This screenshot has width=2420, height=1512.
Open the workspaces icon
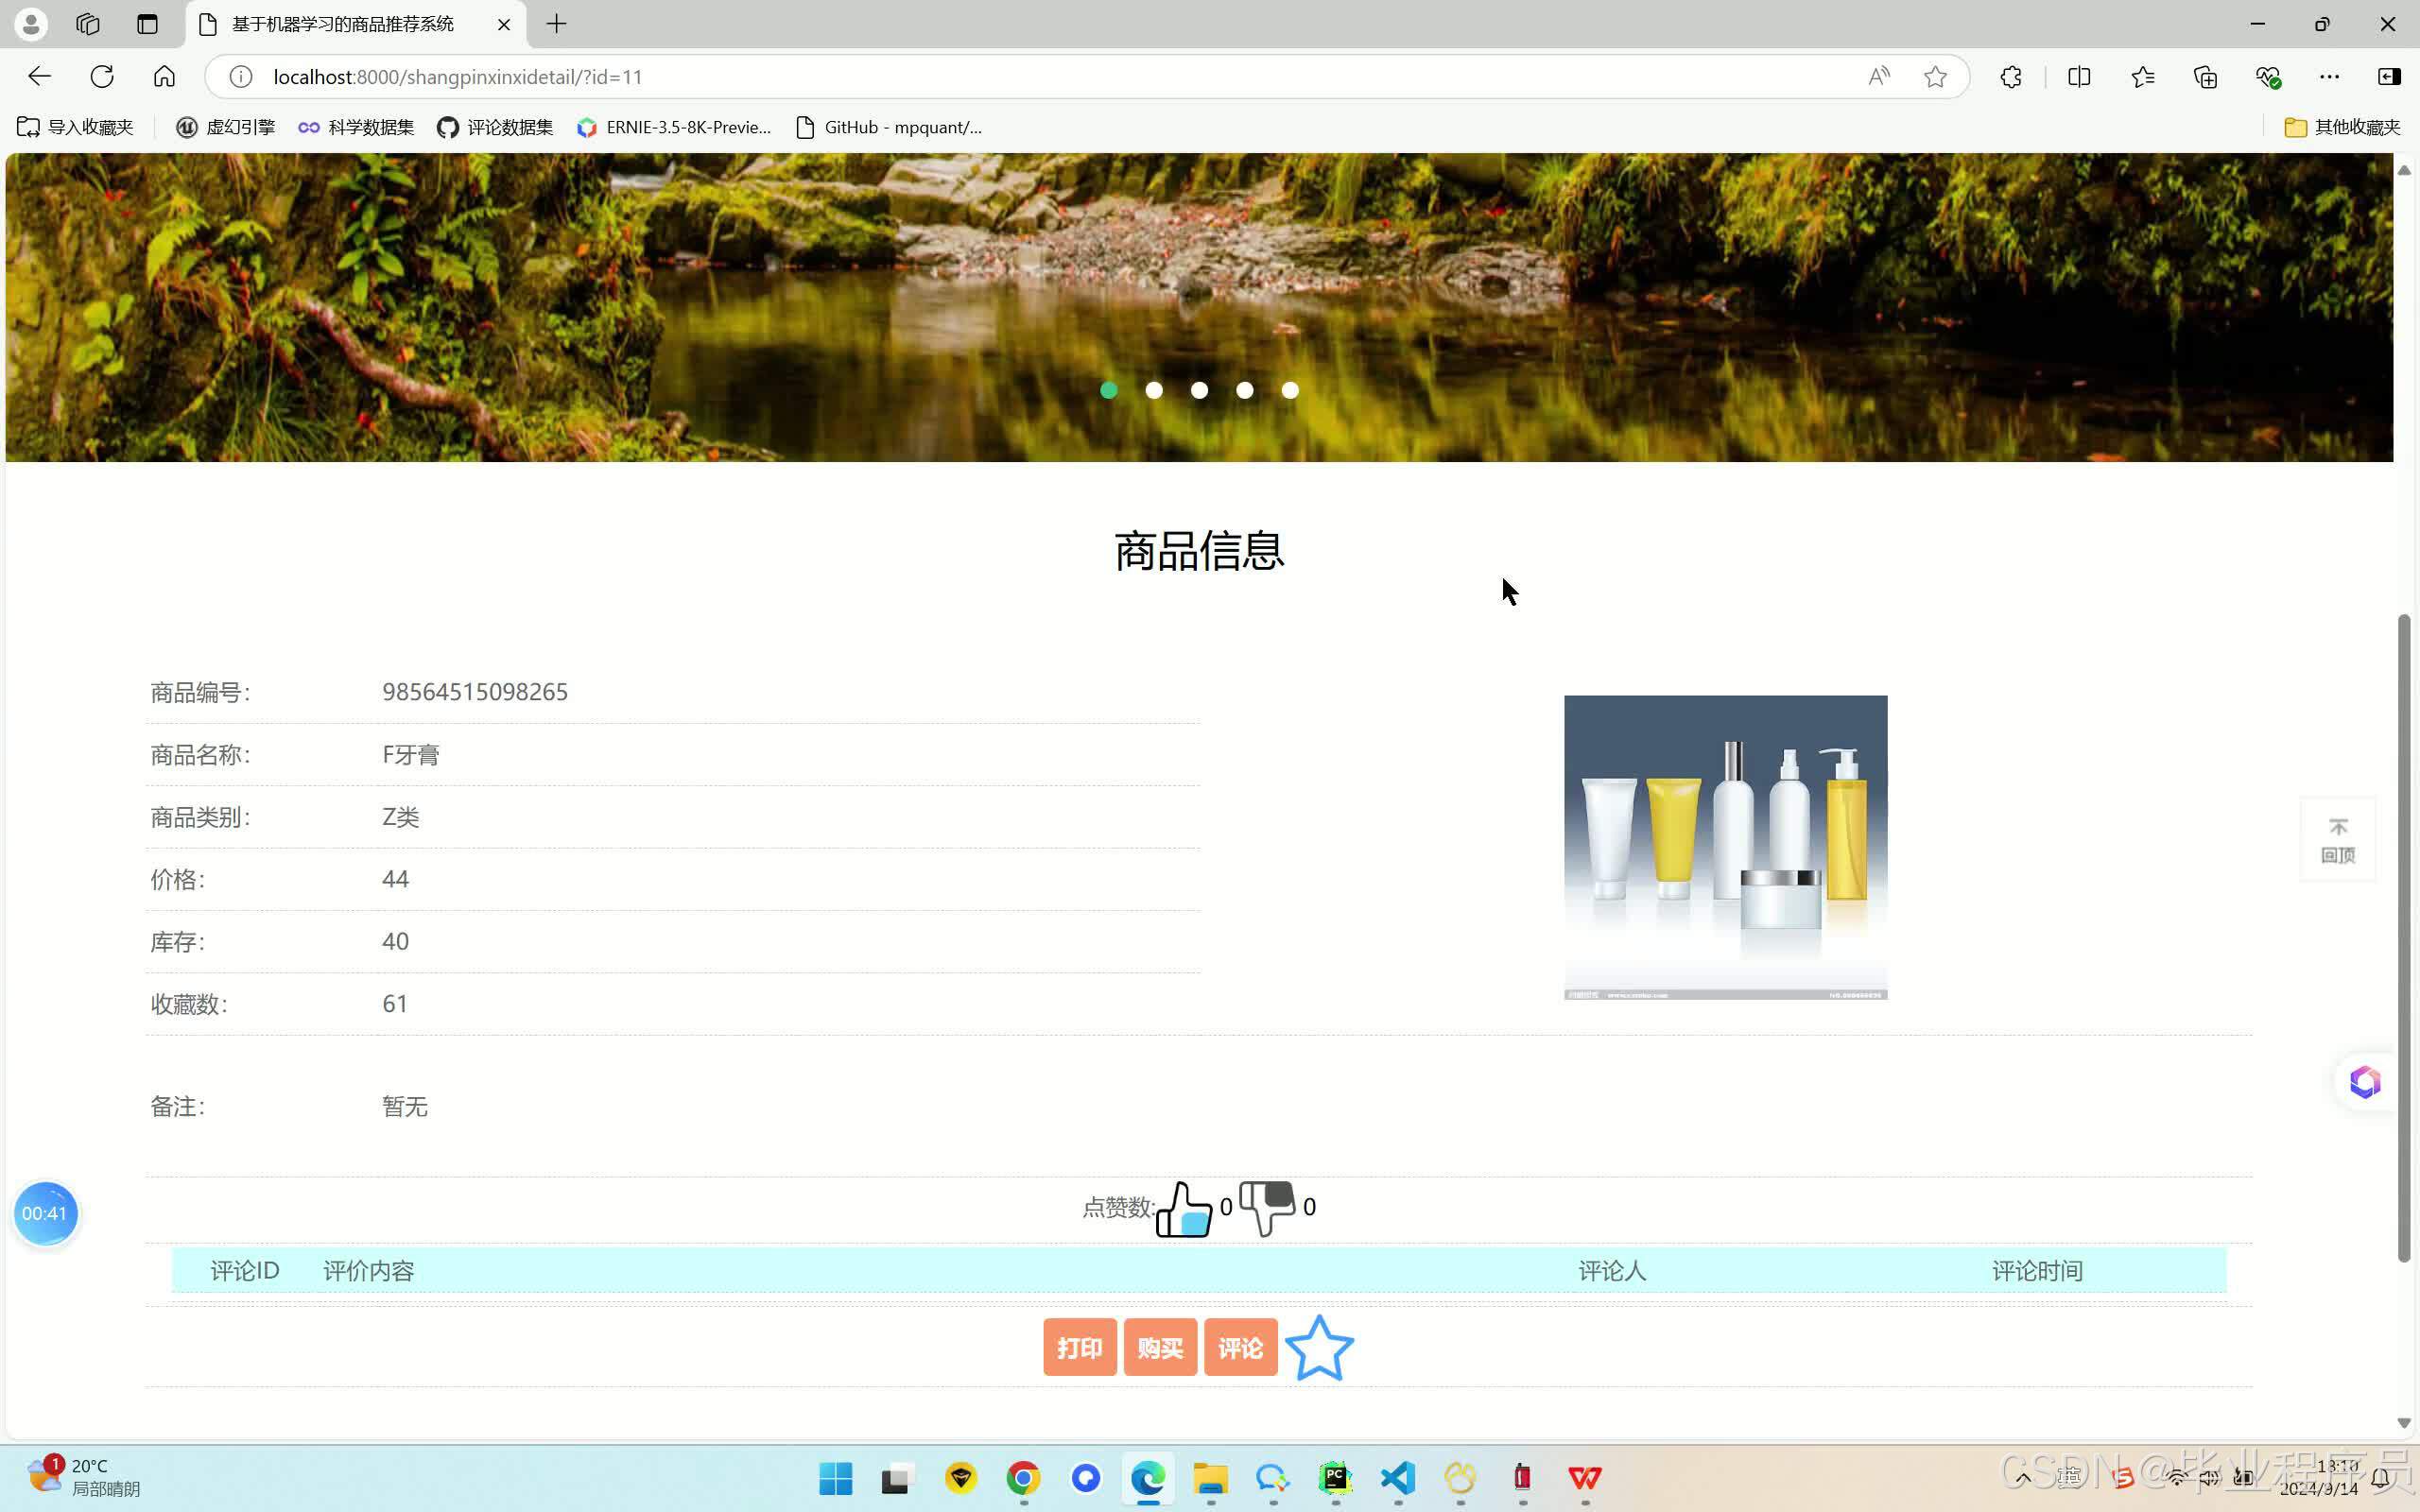pyautogui.click(x=88, y=24)
